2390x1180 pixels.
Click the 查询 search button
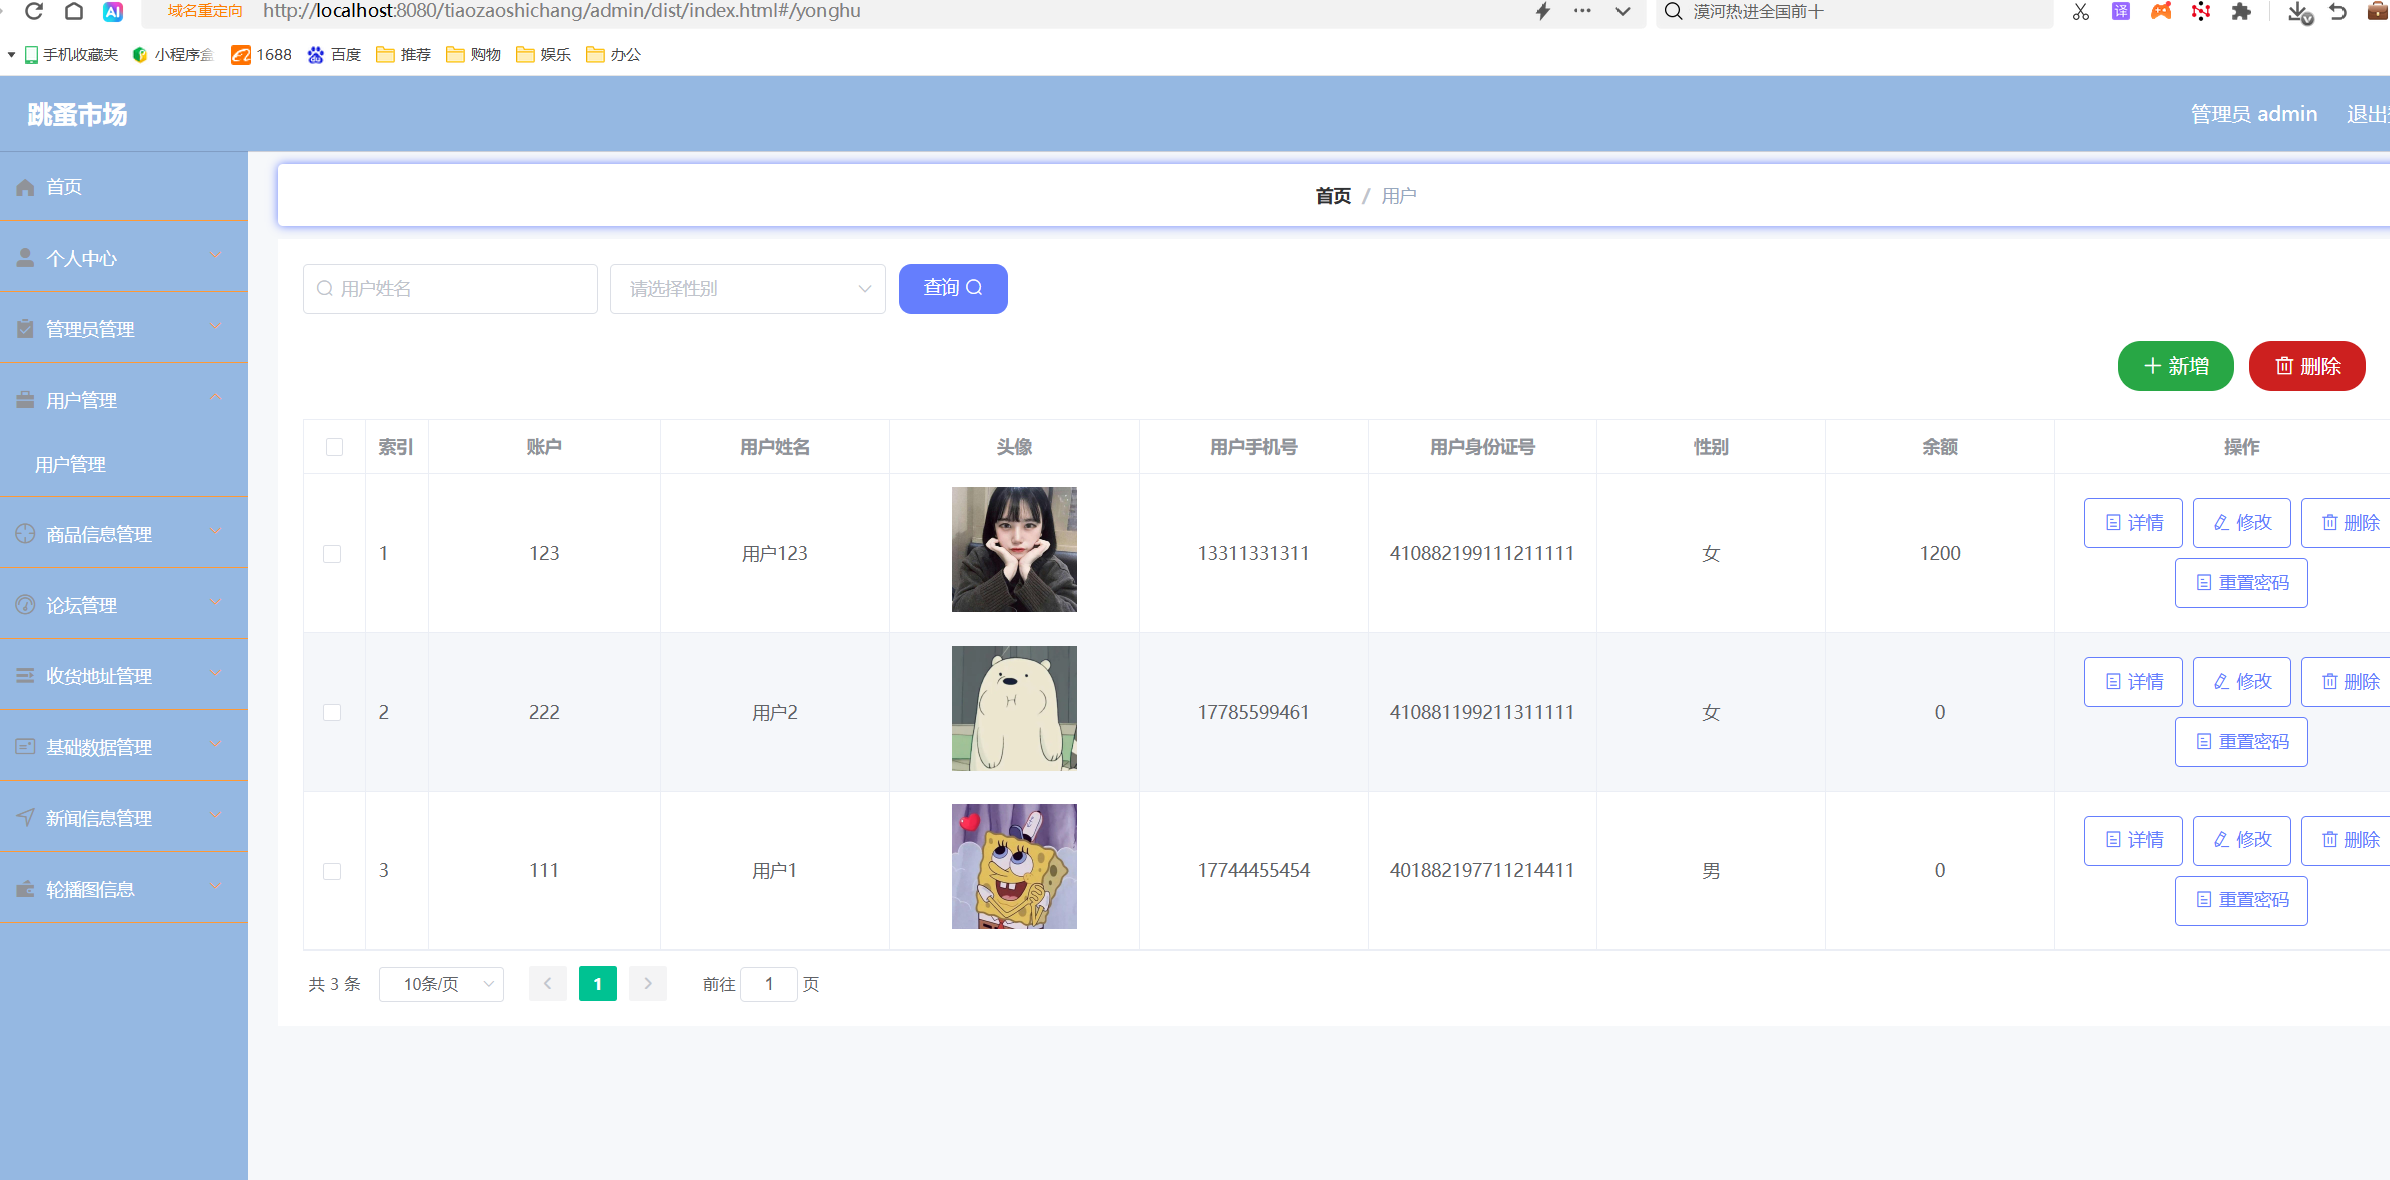pyautogui.click(x=953, y=289)
